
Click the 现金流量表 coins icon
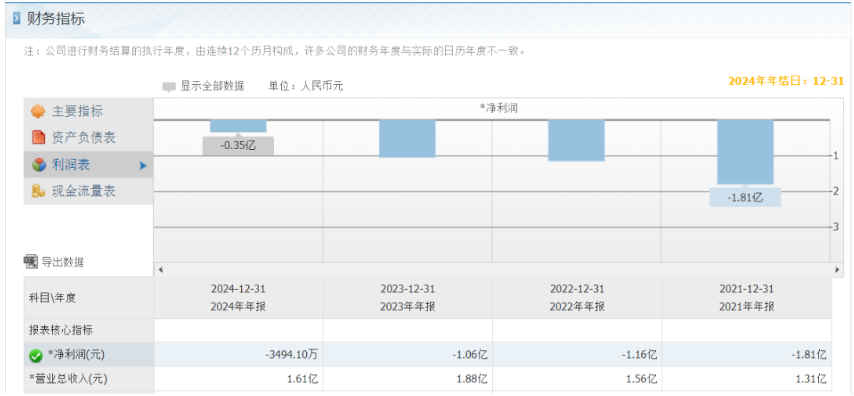(38, 191)
